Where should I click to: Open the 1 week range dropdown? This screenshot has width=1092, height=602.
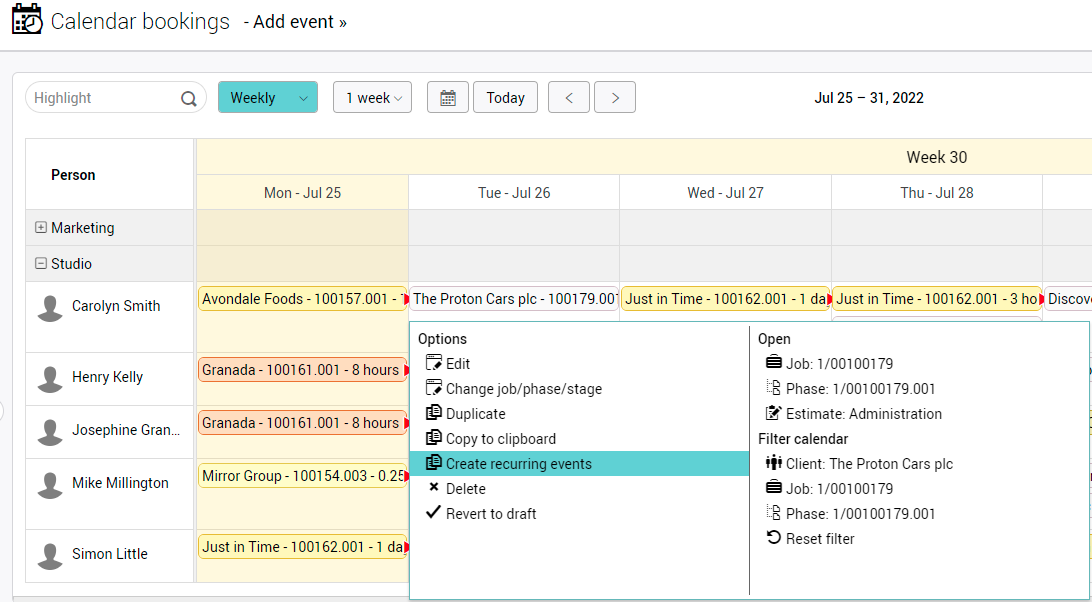pyautogui.click(x=373, y=98)
